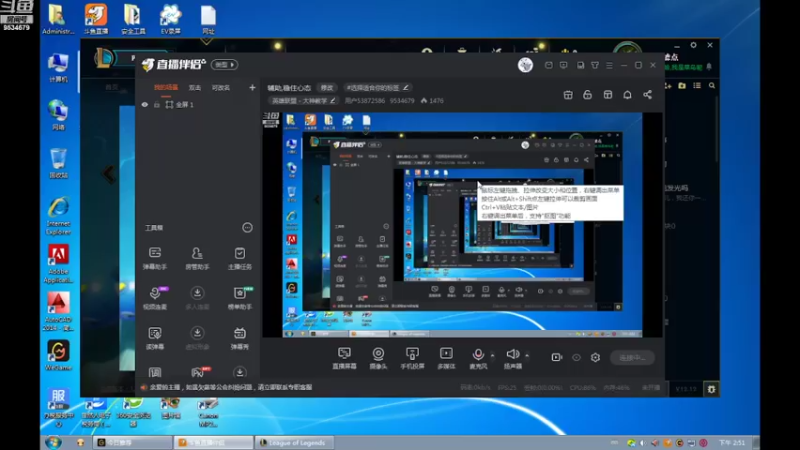Screen dimensions: 800x450
Task: Add 手机投屏 phone cast source
Action: click(x=412, y=358)
